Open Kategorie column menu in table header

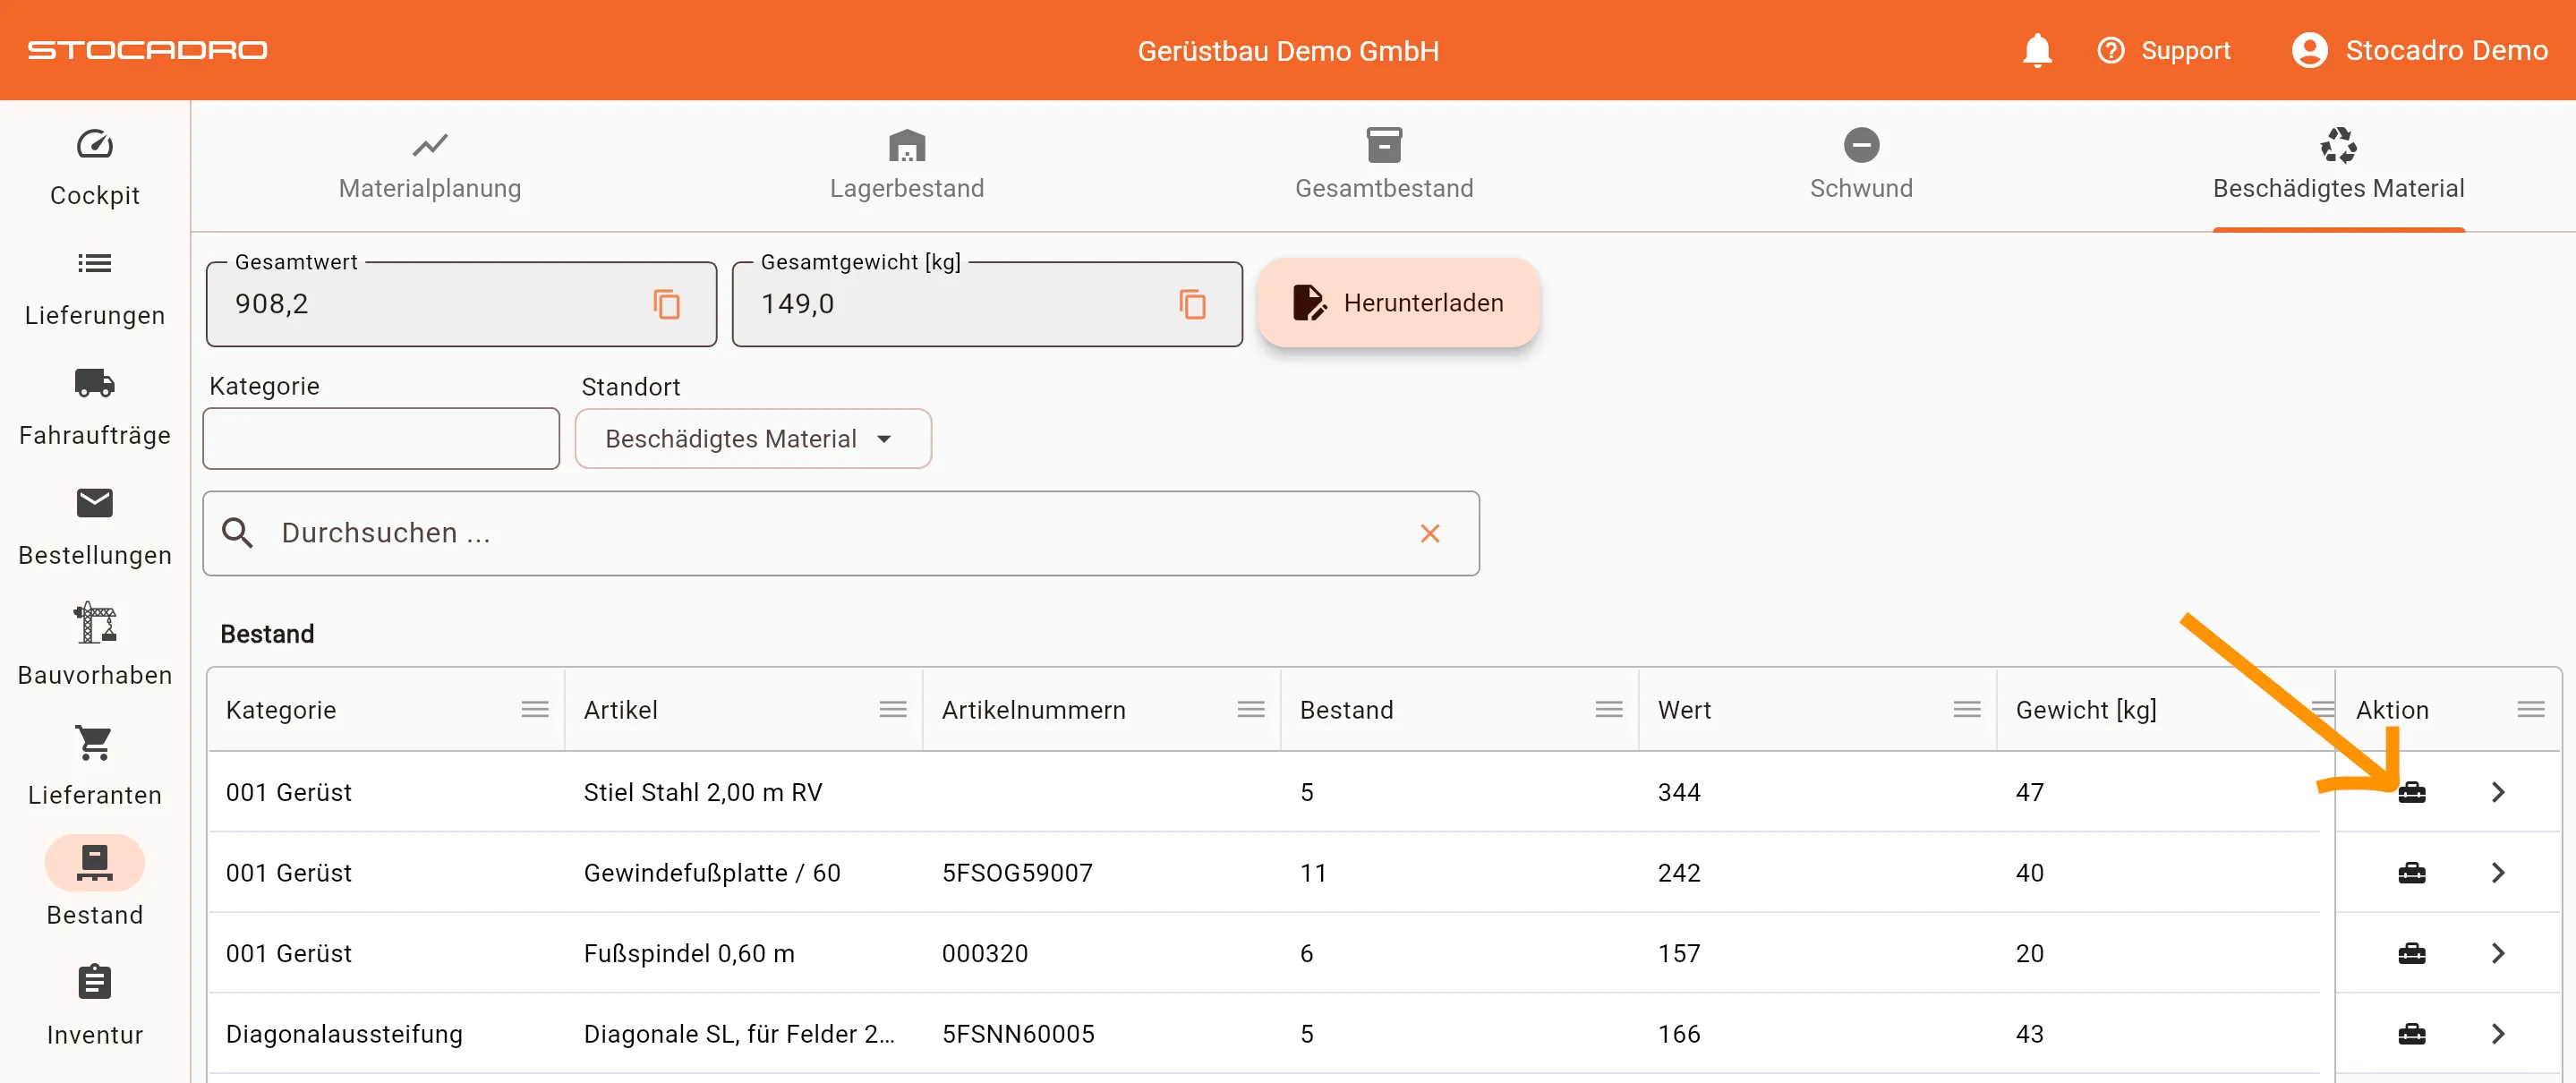coord(535,709)
